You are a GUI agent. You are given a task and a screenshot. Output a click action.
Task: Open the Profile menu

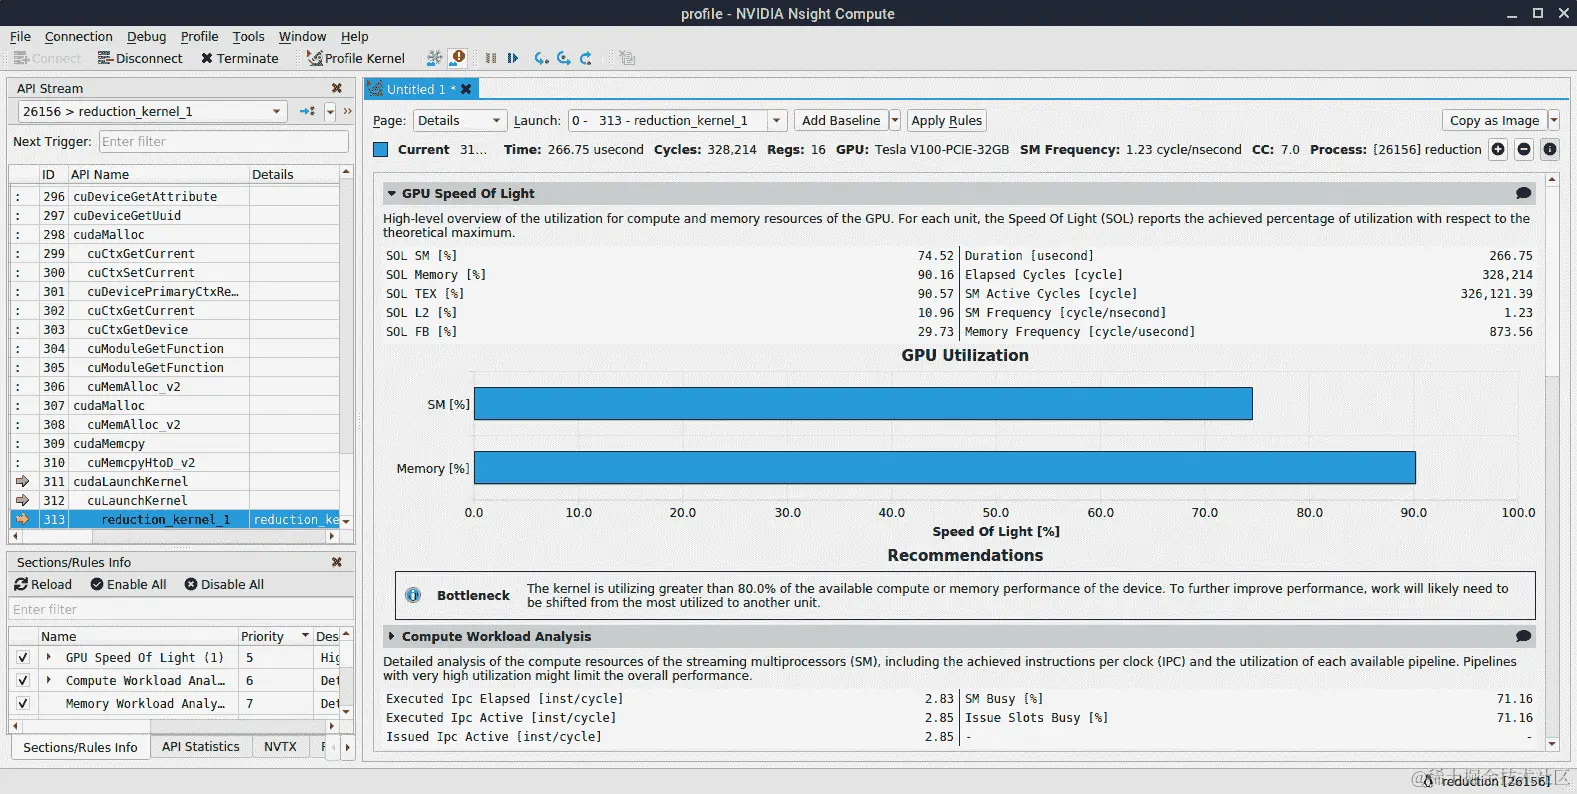[x=199, y=36]
